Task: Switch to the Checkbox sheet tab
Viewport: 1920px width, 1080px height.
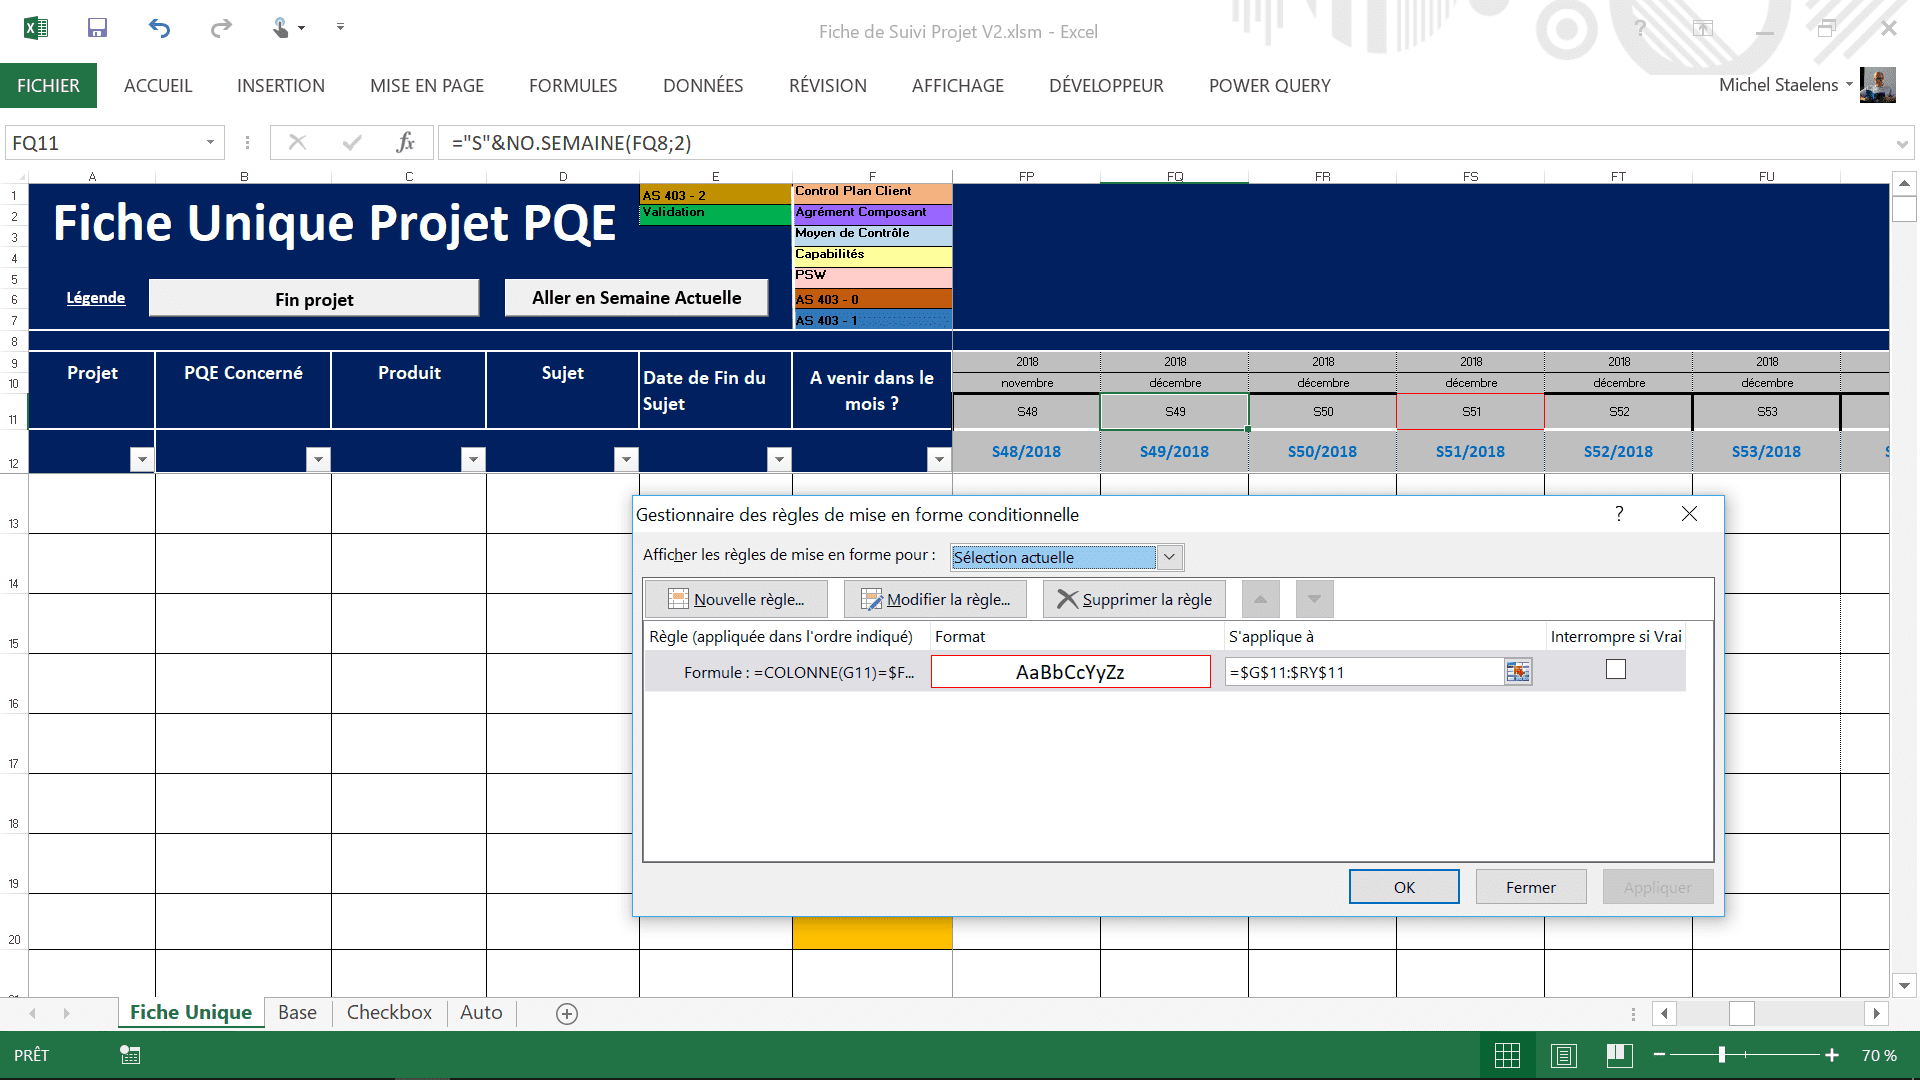Action: pyautogui.click(x=389, y=1012)
